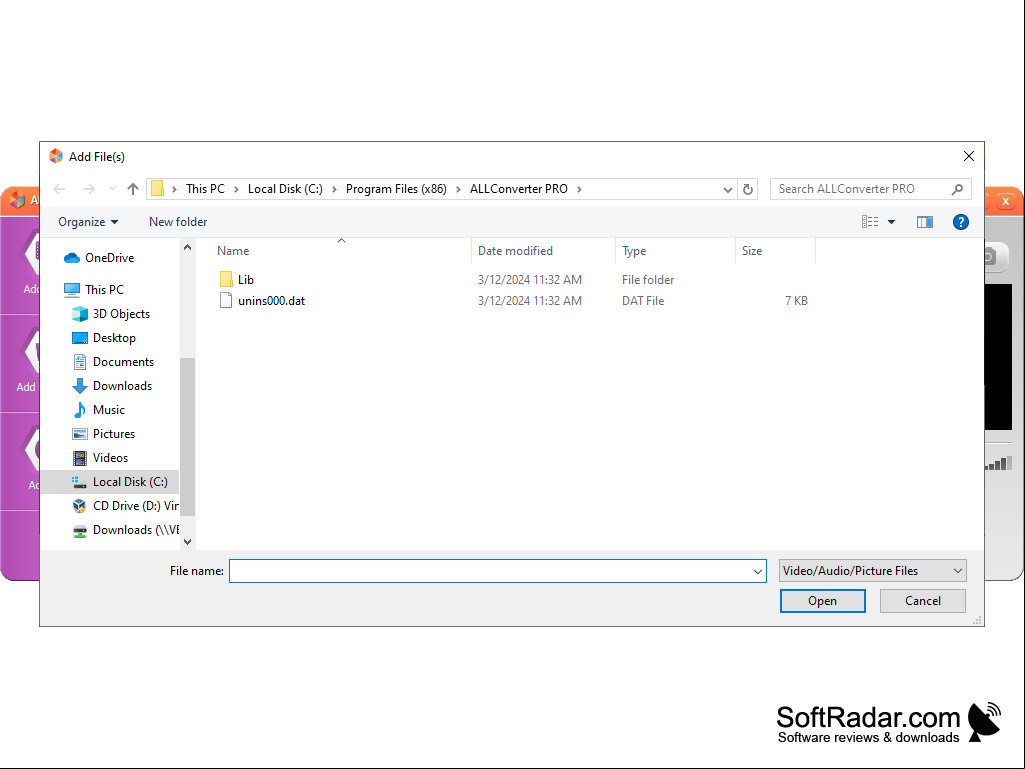
Task: Open the Video/Audio/Picture Files type filter
Action: coord(872,571)
